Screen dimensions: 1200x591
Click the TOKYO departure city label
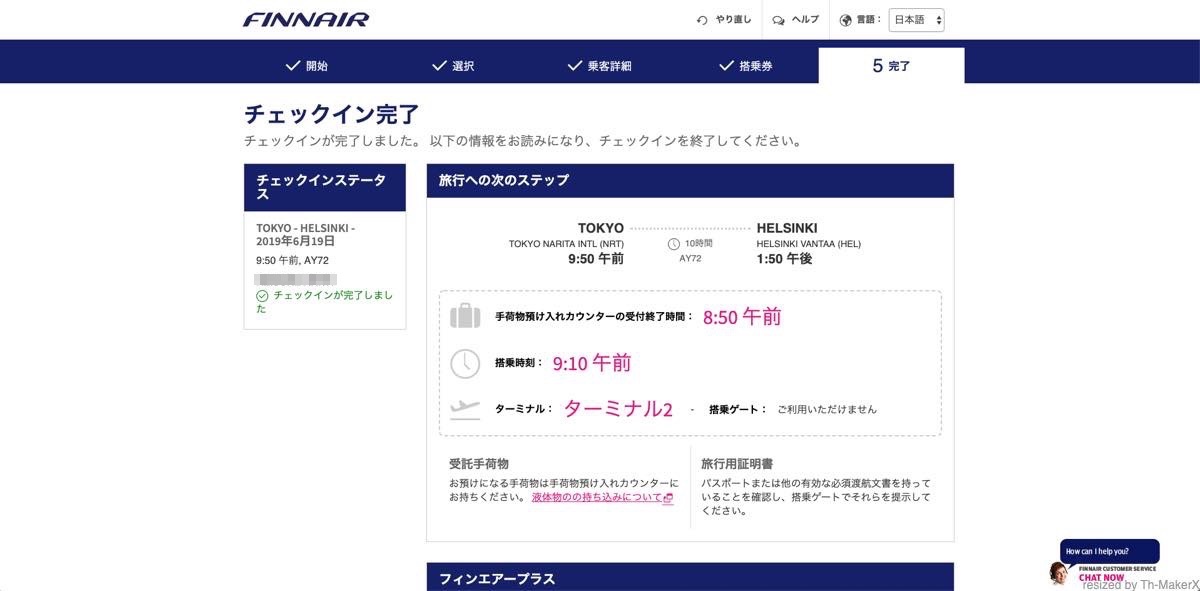pos(601,228)
